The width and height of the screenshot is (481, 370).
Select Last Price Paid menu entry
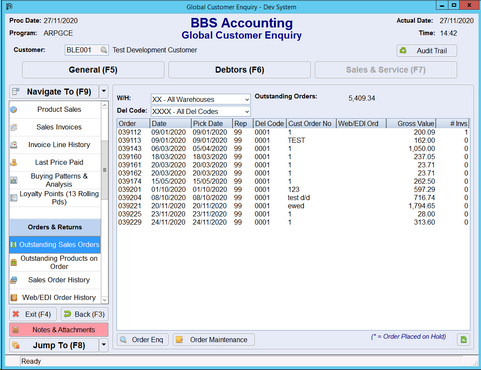(x=55, y=162)
